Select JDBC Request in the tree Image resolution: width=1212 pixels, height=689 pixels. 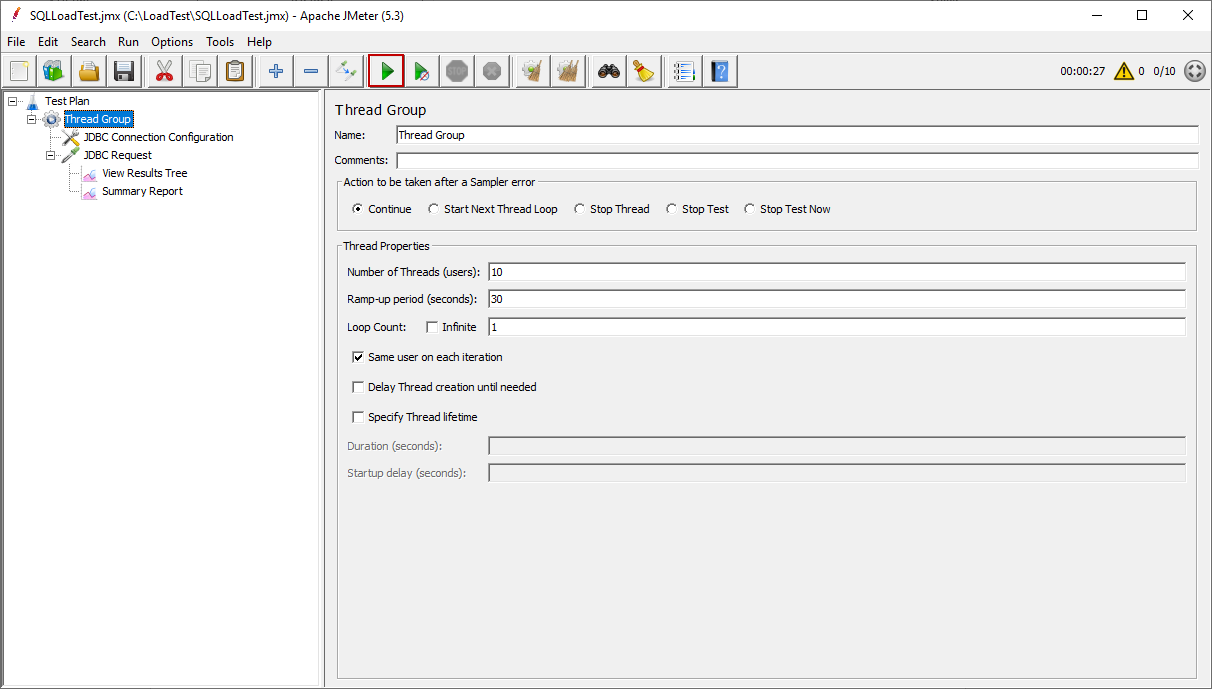[118, 155]
